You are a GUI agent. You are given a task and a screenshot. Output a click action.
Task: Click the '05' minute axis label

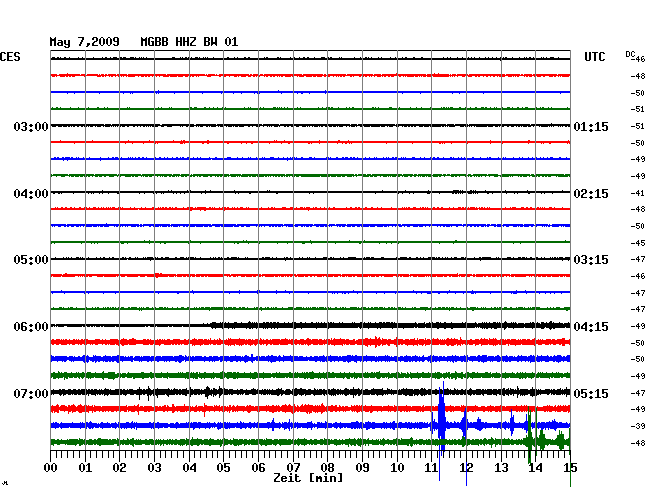point(223,467)
